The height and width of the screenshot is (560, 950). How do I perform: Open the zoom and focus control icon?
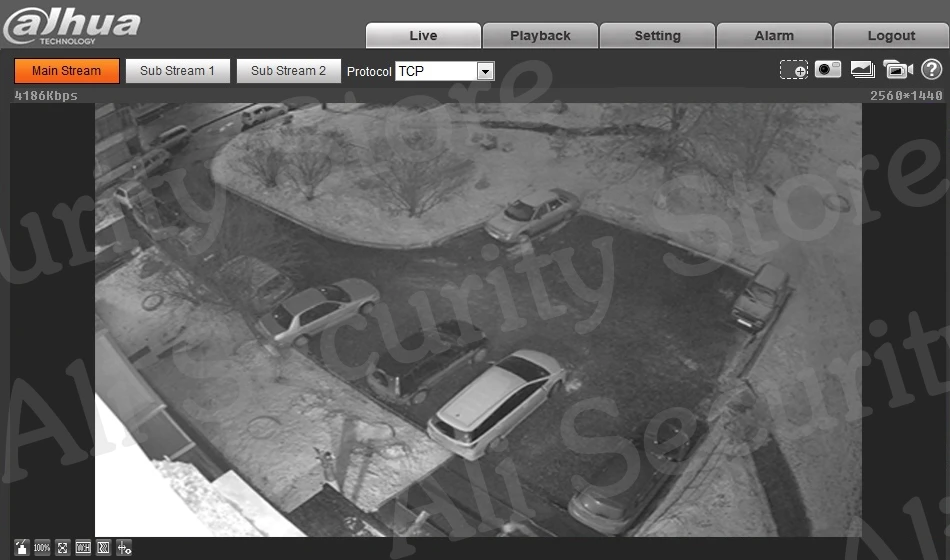124,548
